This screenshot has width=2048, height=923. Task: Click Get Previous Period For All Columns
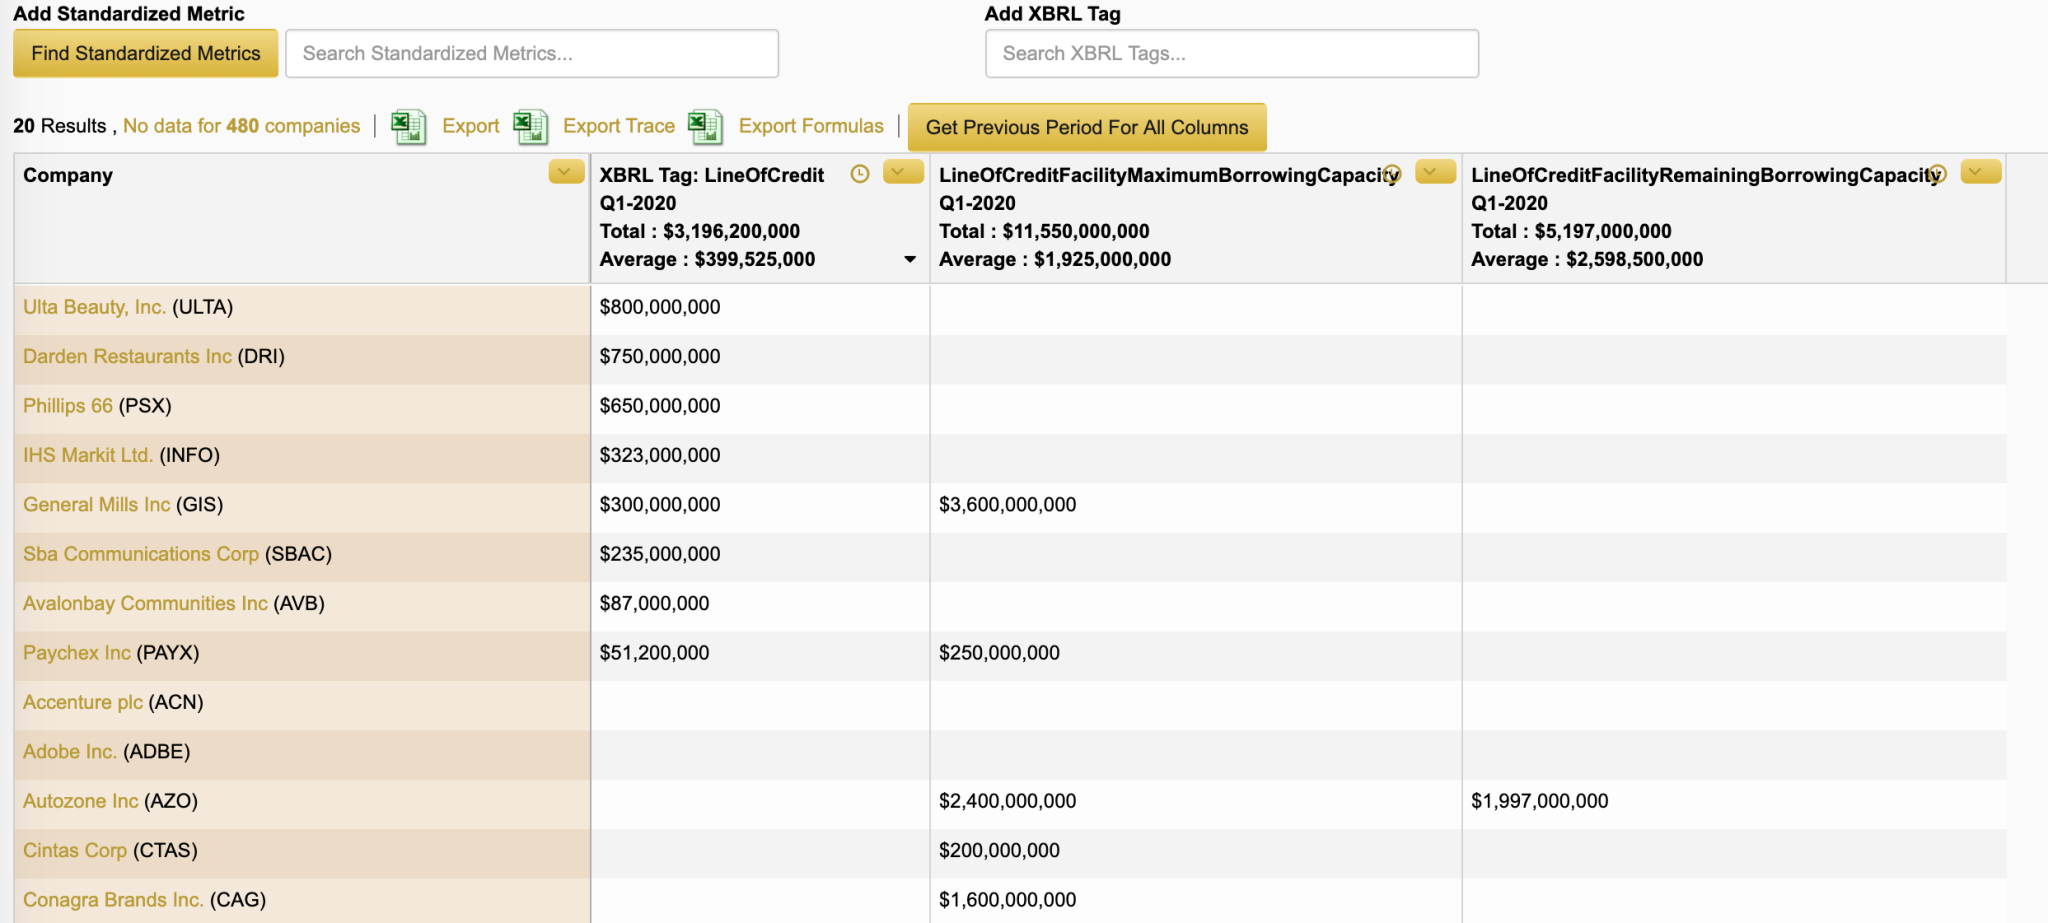coord(1086,127)
